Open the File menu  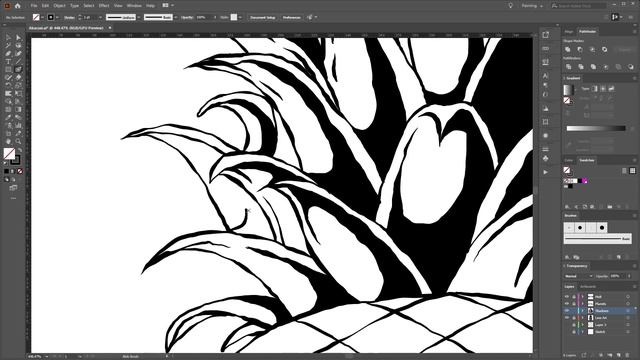[x=34, y=6]
